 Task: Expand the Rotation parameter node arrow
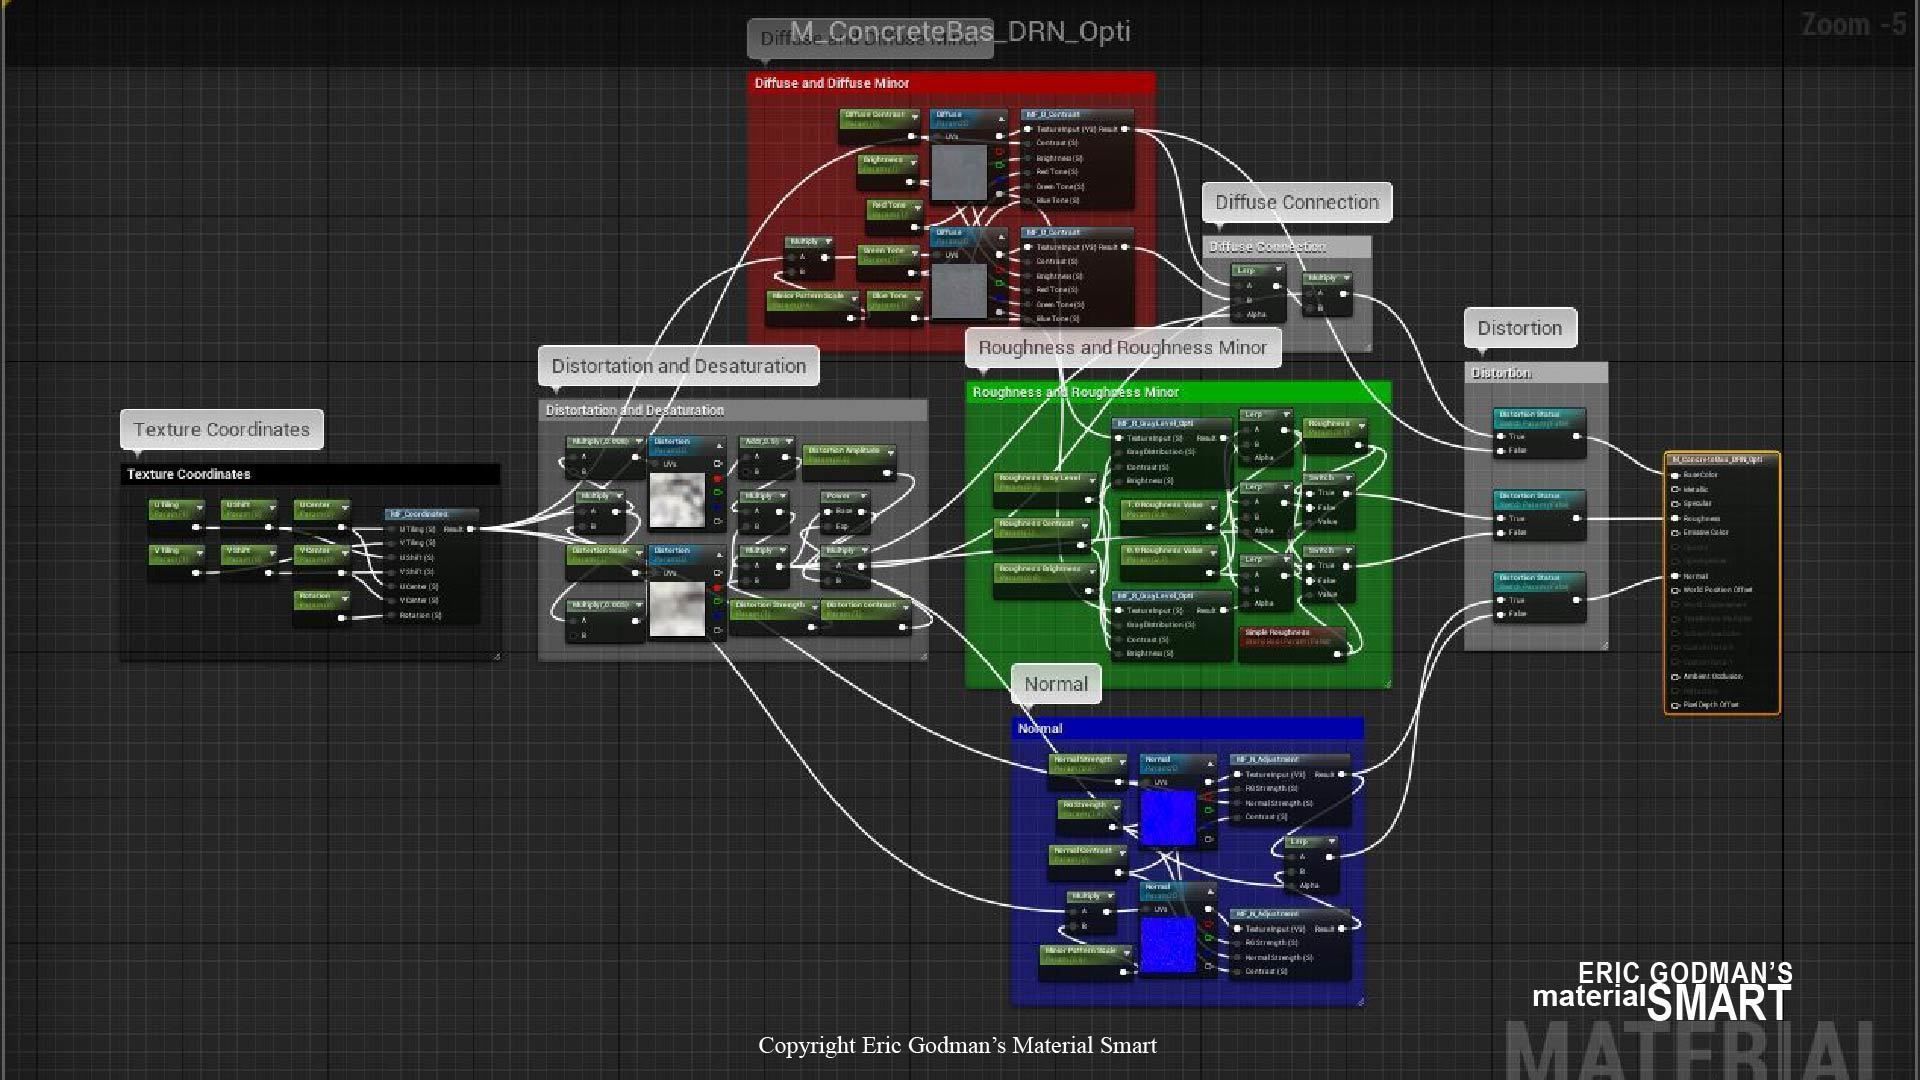click(344, 598)
